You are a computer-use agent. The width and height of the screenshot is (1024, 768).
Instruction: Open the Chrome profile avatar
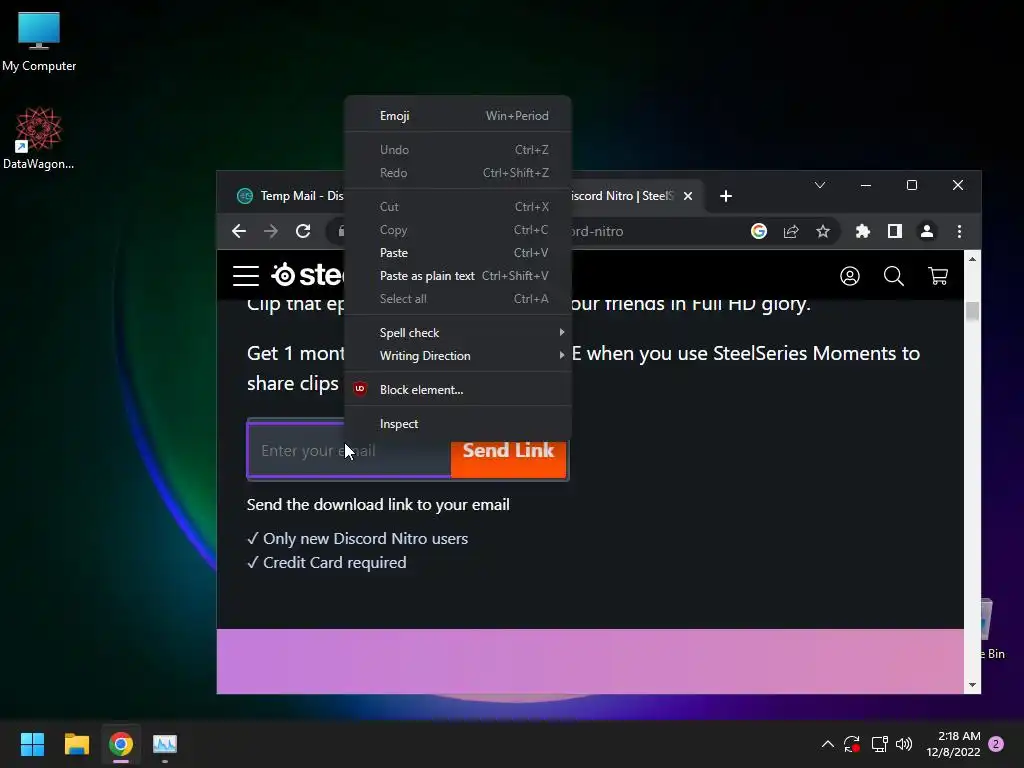click(x=927, y=231)
